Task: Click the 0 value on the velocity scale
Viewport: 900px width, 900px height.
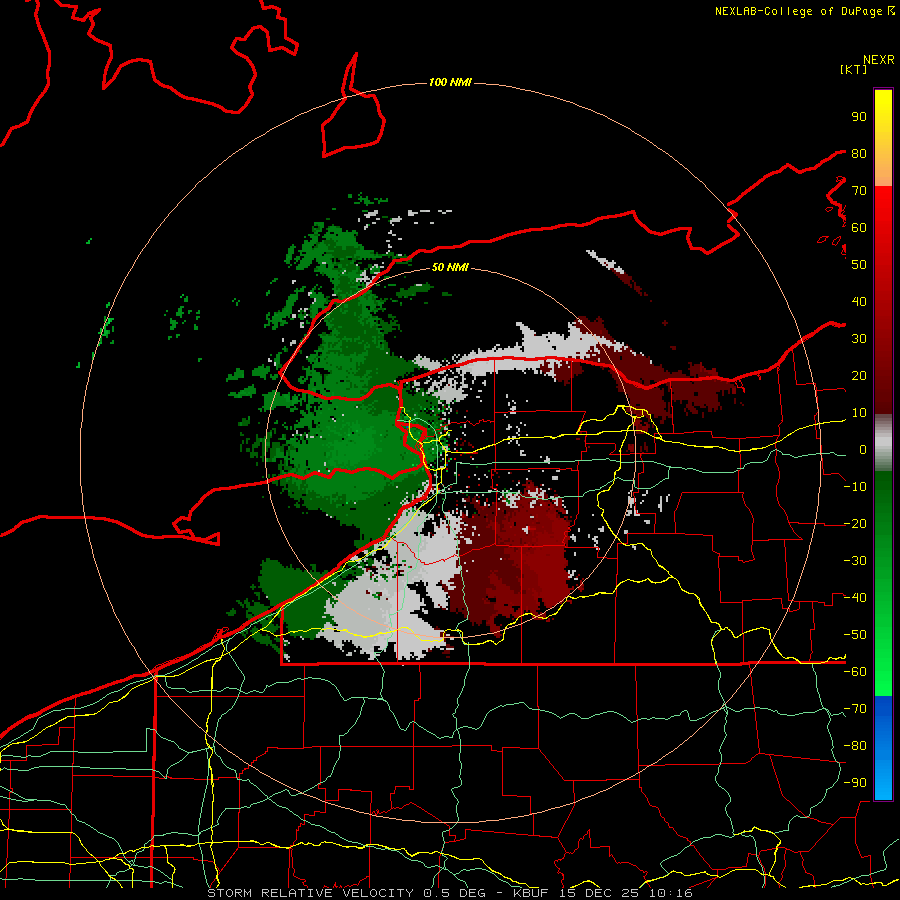Action: click(862, 449)
